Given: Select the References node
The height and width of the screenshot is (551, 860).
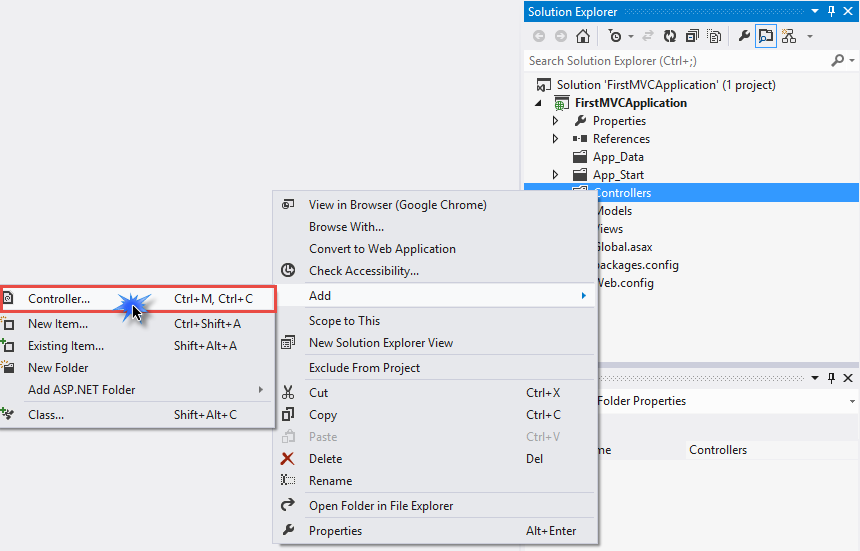Looking at the screenshot, I should [621, 139].
